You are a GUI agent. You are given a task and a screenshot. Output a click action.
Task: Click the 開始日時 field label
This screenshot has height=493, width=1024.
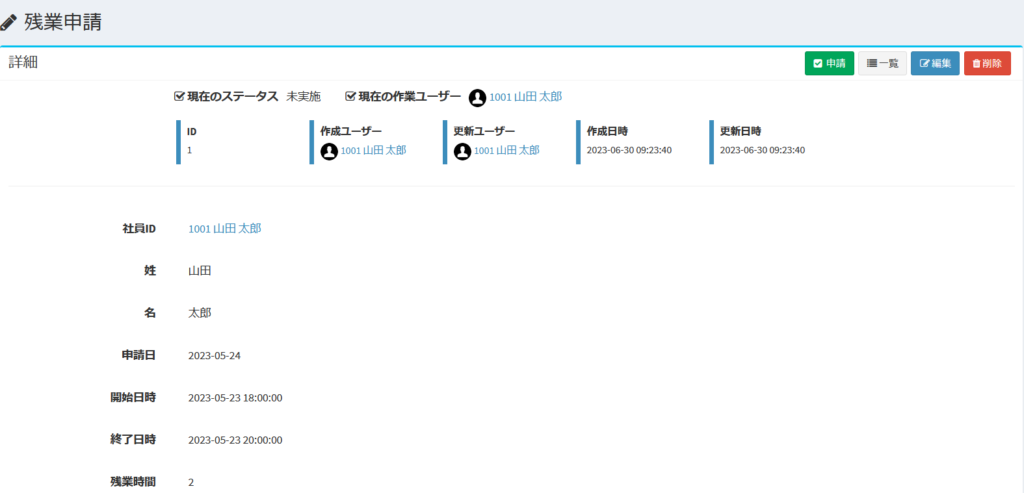(x=133, y=397)
